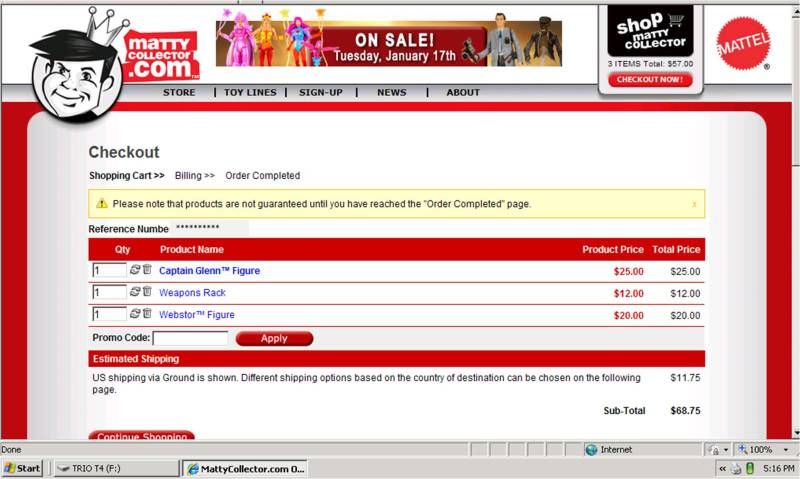Delete Captain Glenn Figure with trash icon

pos(147,270)
